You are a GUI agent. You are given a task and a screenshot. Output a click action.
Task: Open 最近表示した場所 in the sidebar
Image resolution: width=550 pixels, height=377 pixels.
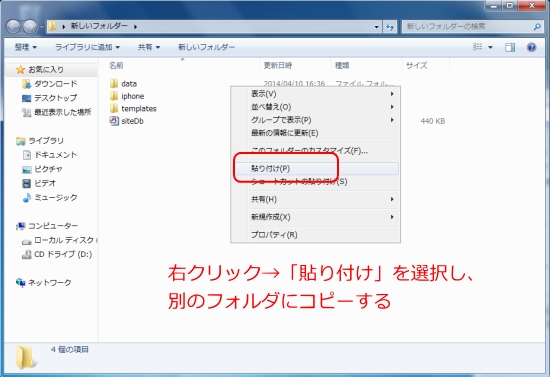(62, 112)
